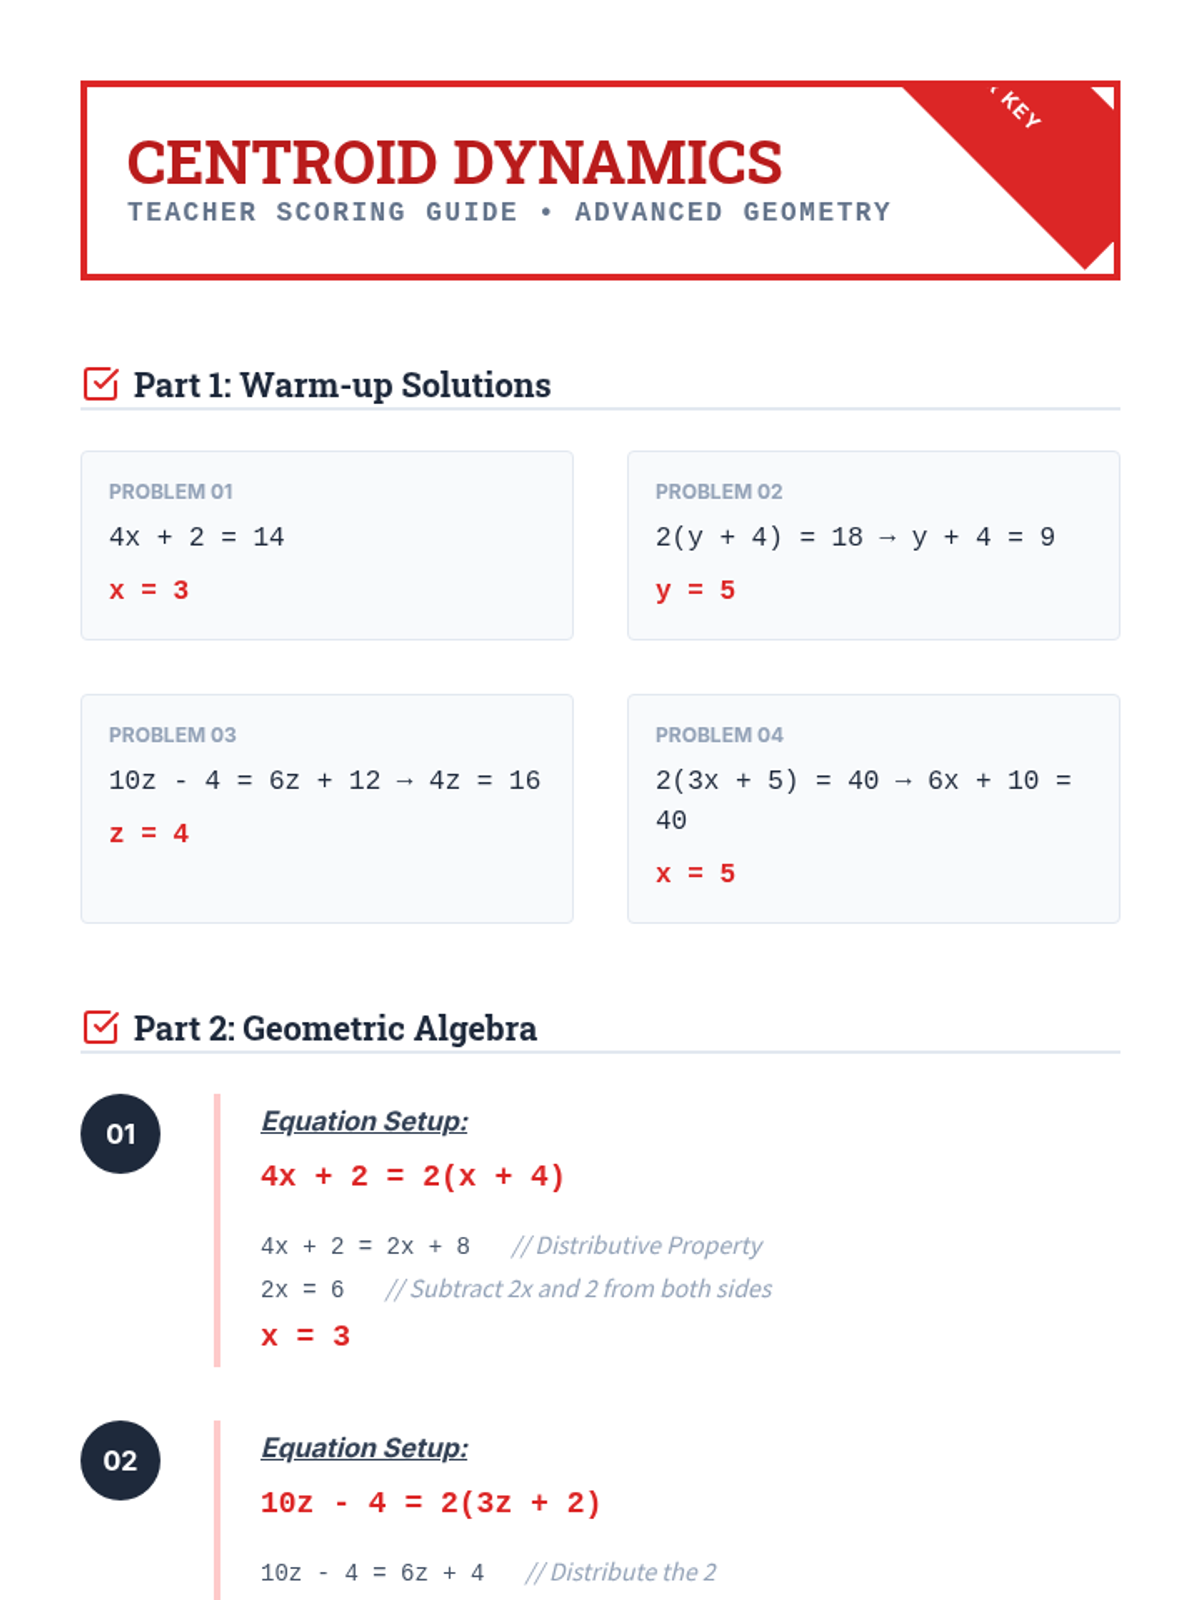This screenshot has height=1600, width=1200.
Task: Click the Part 2: Geometric Algebra heading
Action: 335,1028
